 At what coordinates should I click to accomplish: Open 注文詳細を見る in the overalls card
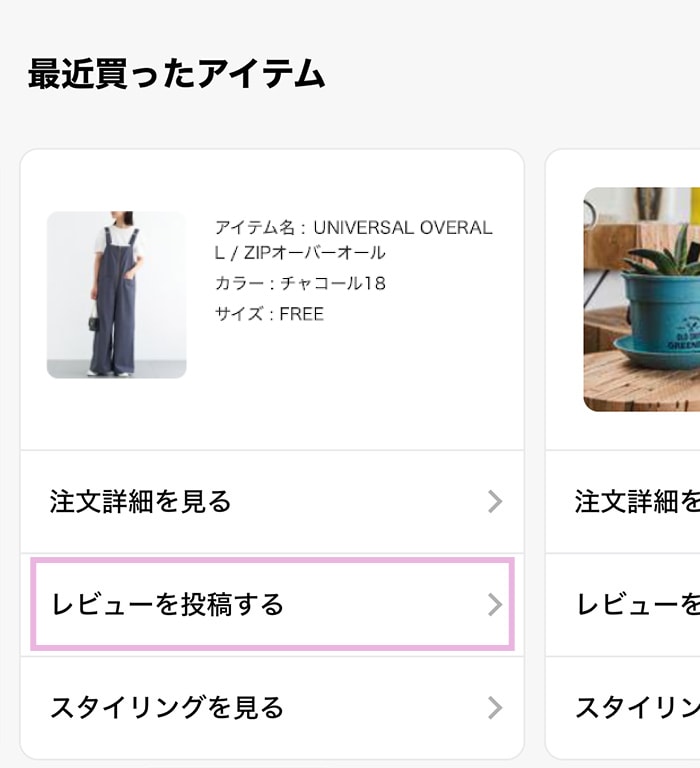coord(141,501)
